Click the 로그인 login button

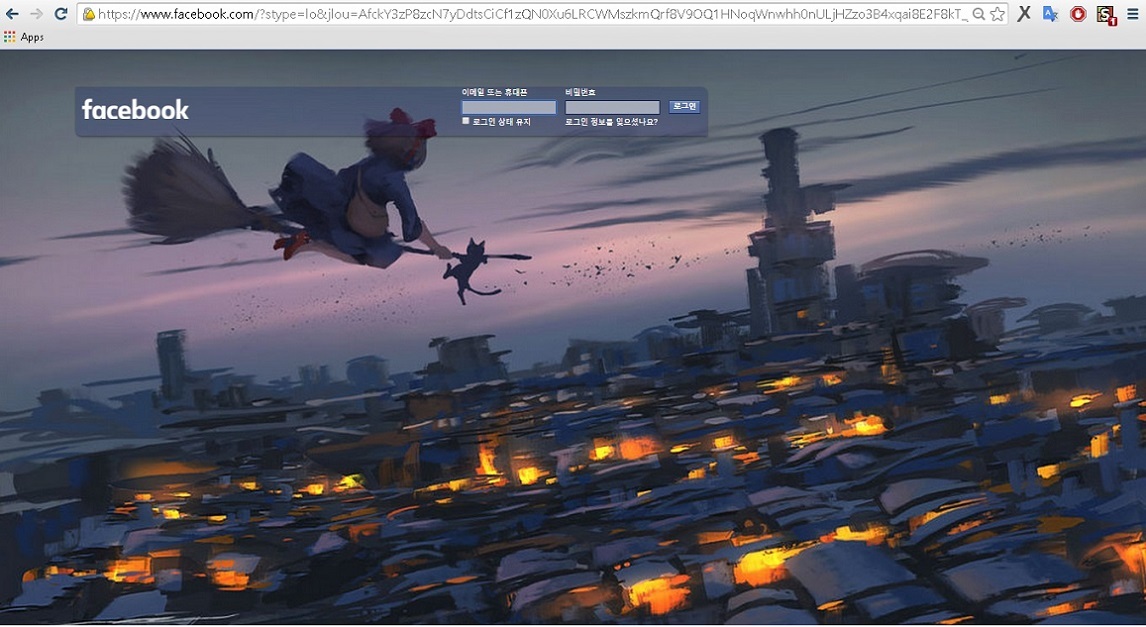pyautogui.click(x=684, y=107)
